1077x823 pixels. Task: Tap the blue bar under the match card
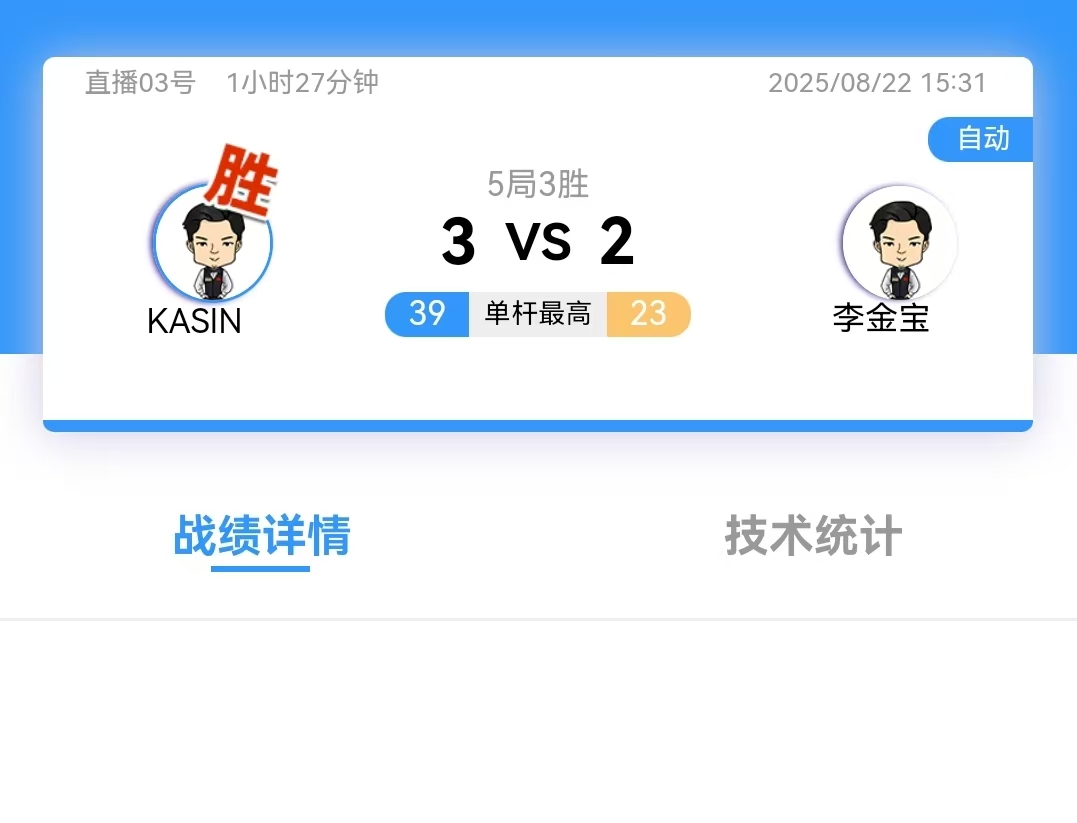pyautogui.click(x=538, y=426)
